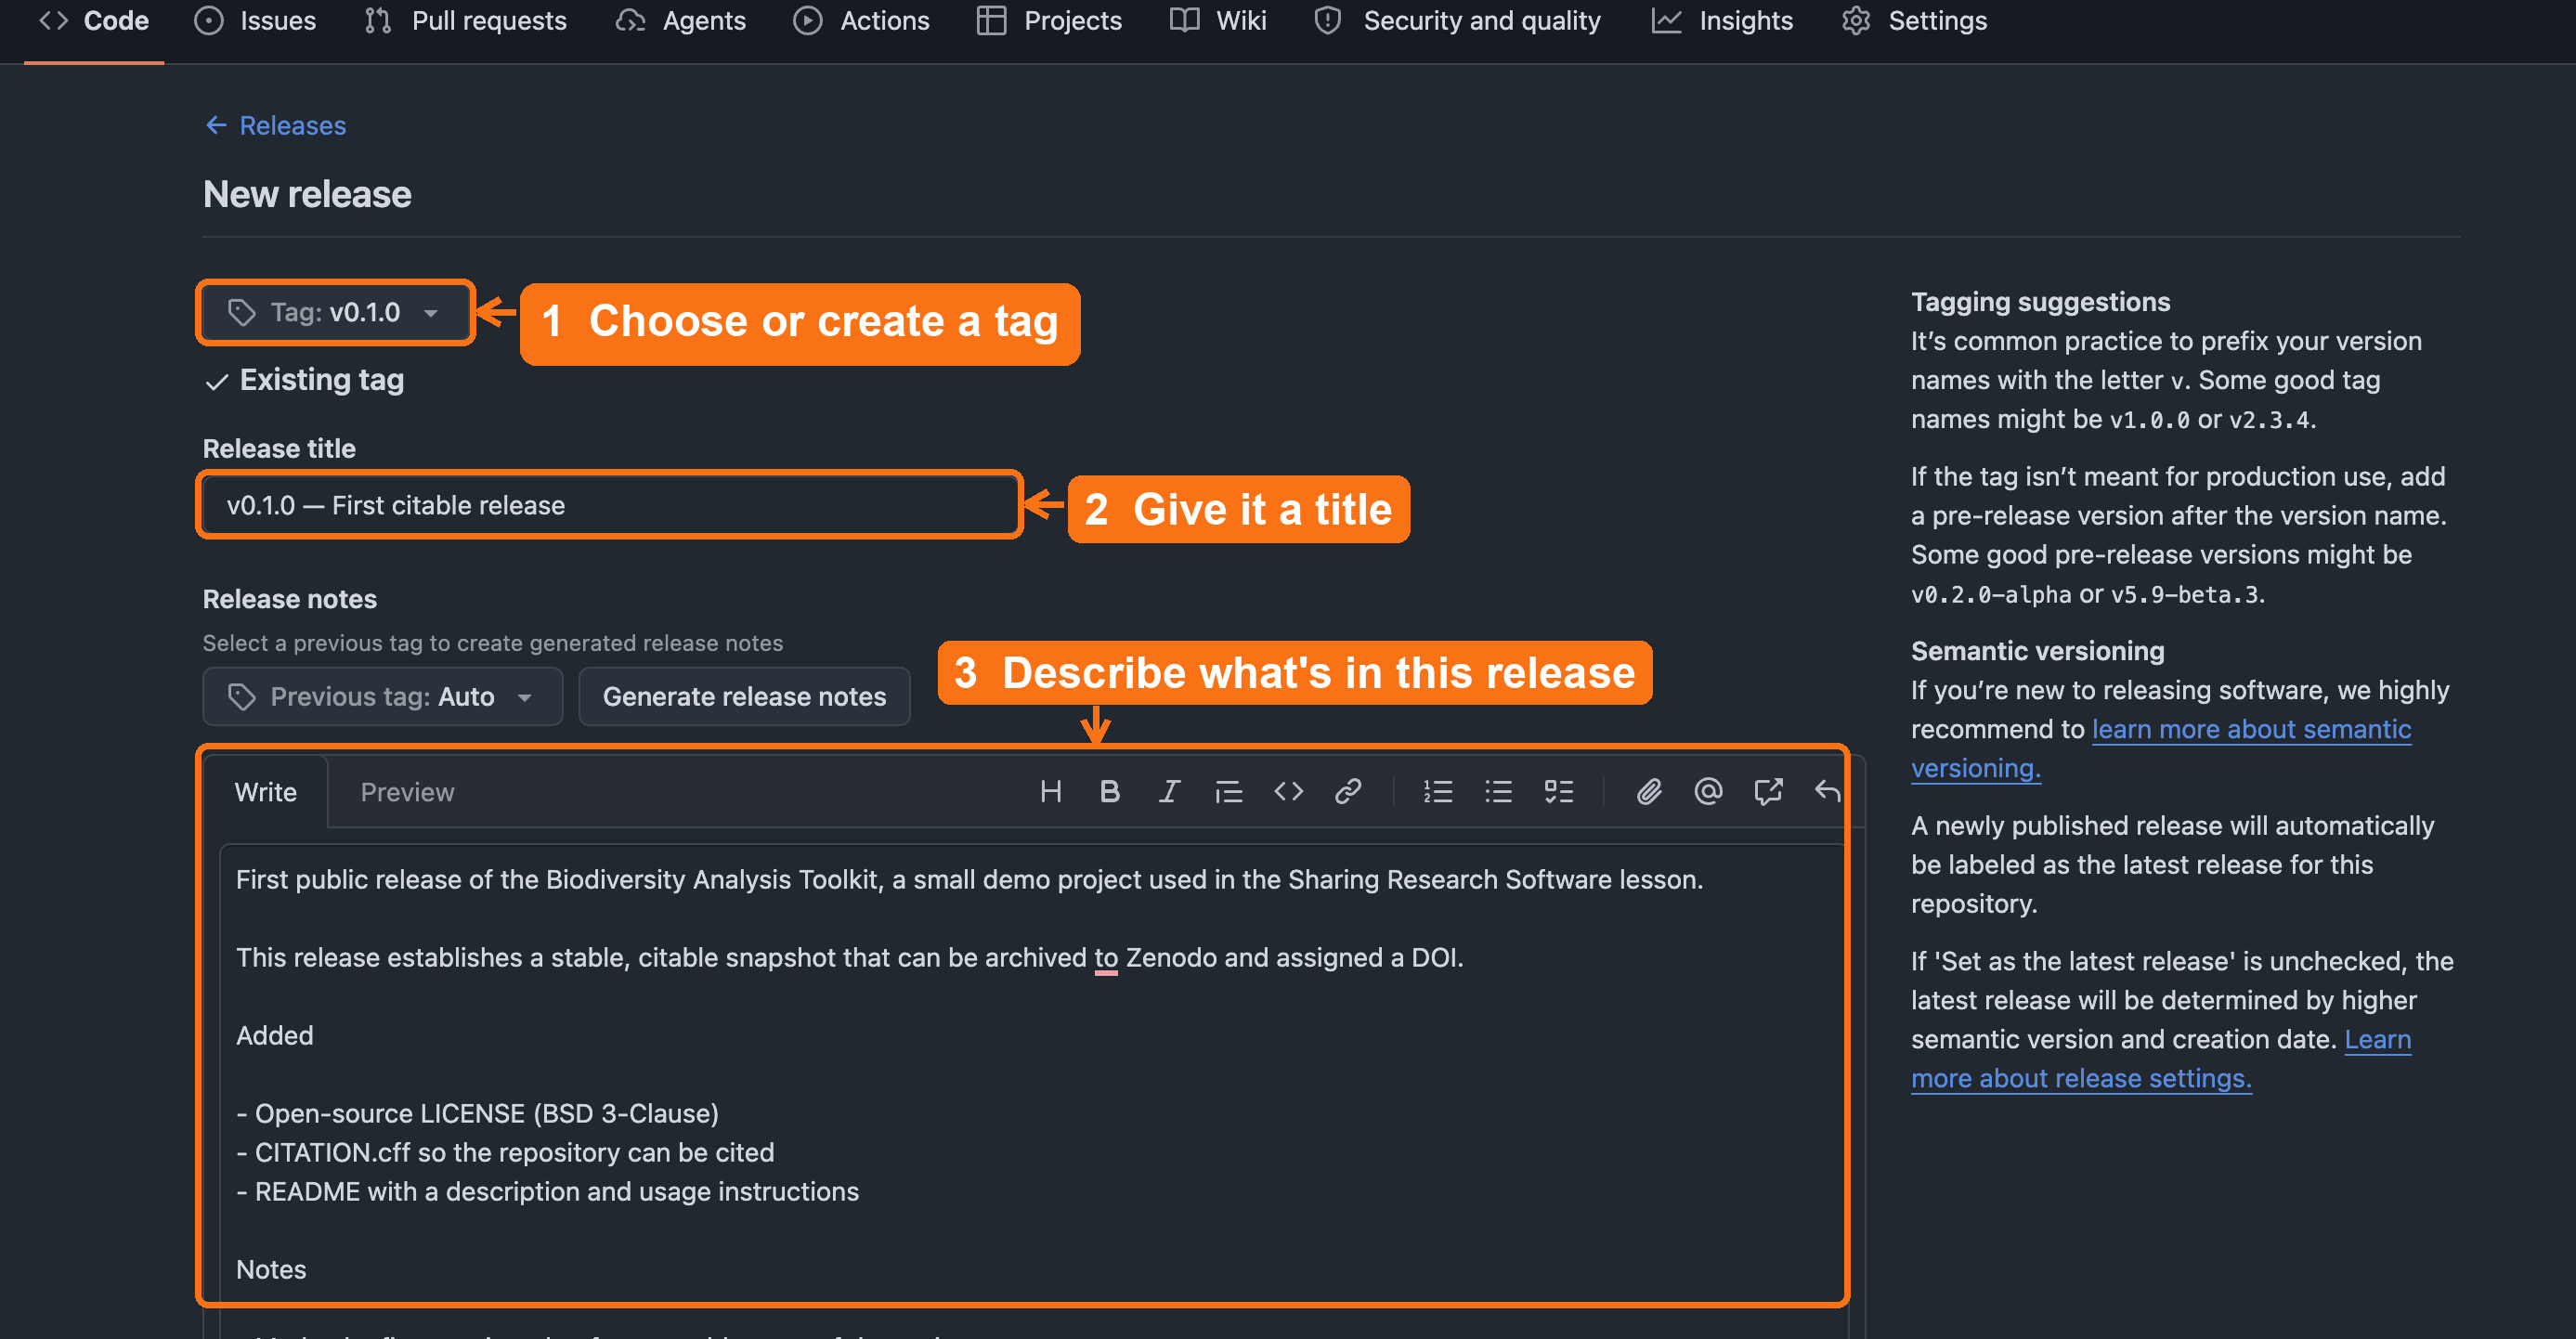Image resolution: width=2576 pixels, height=1339 pixels.
Task: Insert a quote block in release notes
Action: (1228, 792)
